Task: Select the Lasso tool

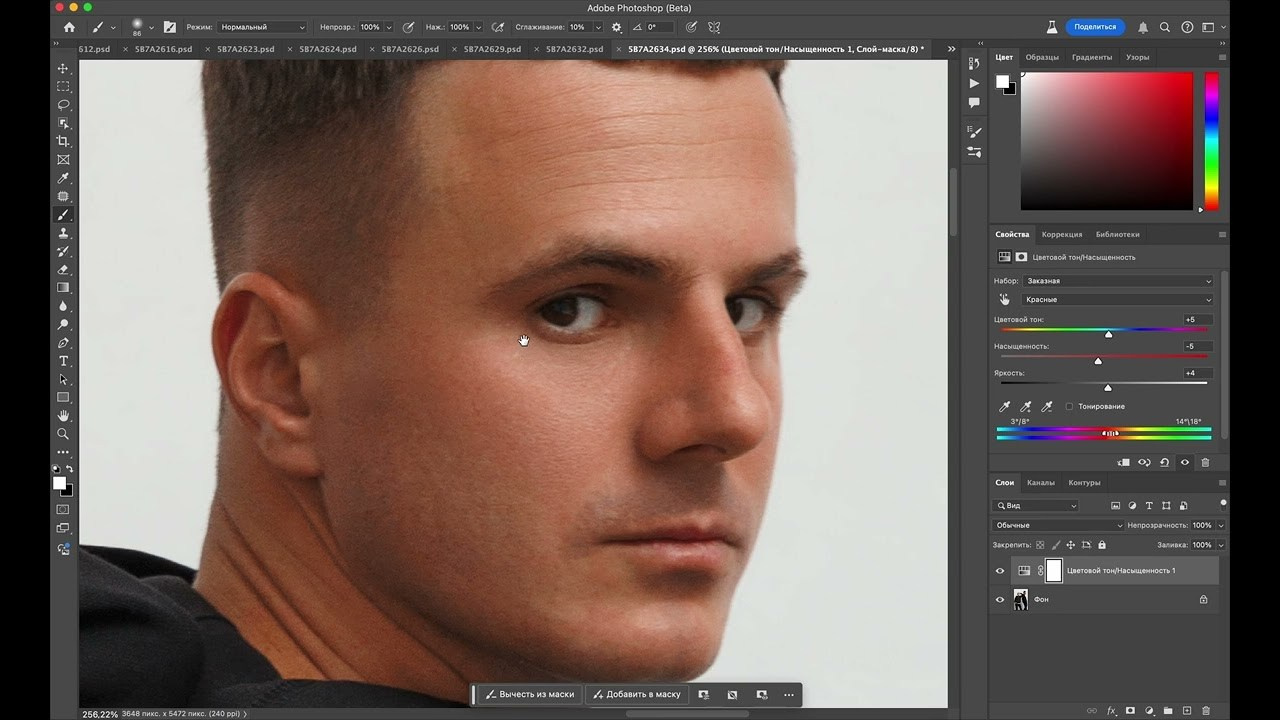Action: point(63,105)
